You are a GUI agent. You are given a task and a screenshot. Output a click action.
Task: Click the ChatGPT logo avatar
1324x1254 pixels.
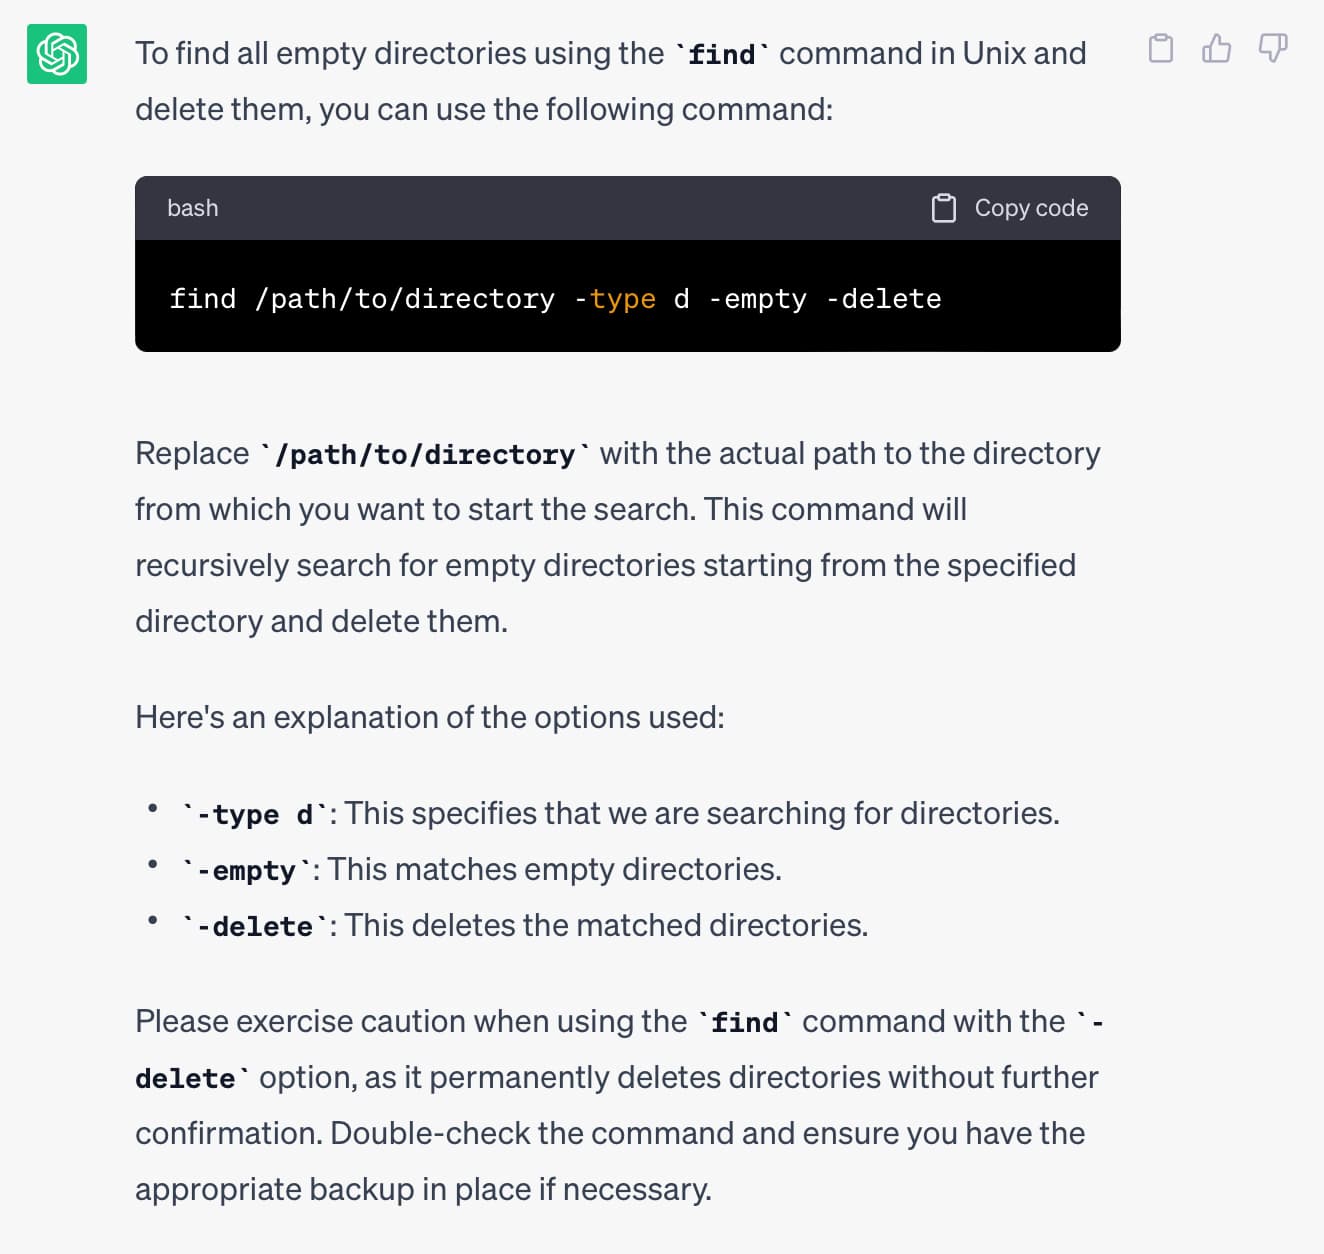[x=57, y=54]
